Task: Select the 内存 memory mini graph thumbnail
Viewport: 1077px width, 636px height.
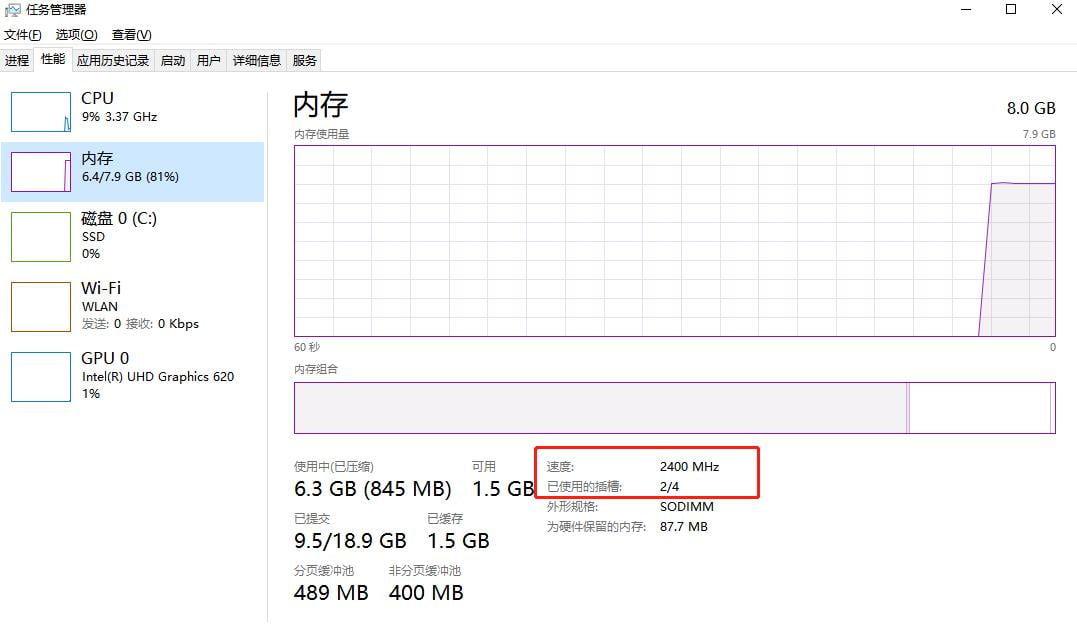Action: pyautogui.click(x=41, y=172)
